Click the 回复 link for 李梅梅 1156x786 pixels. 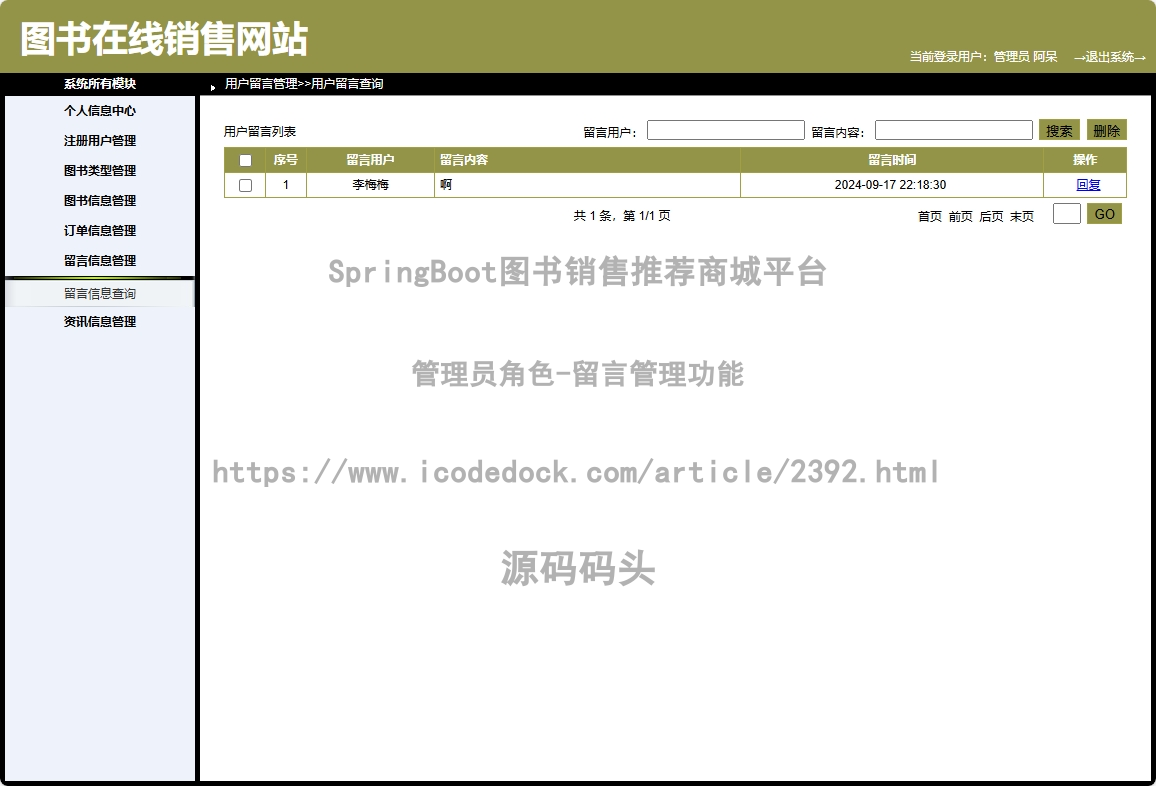point(1088,185)
